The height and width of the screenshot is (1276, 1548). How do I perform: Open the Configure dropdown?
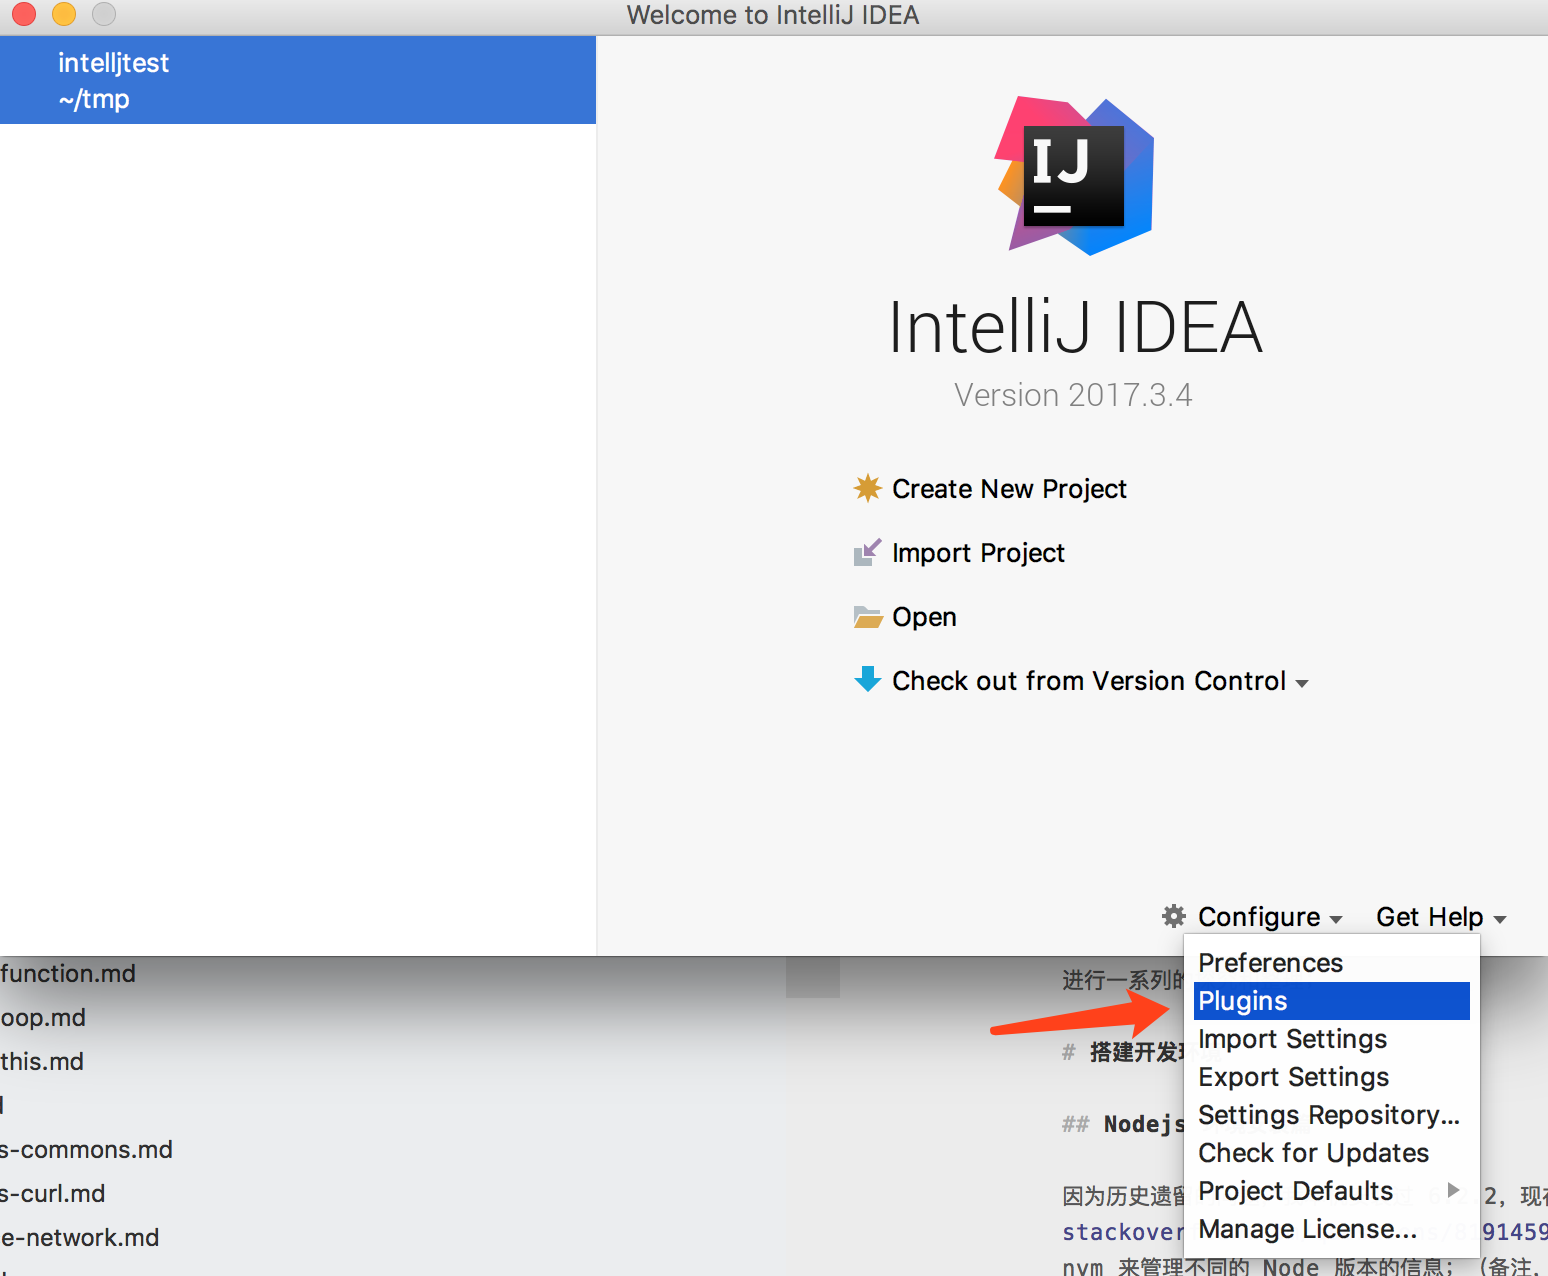[1258, 916]
